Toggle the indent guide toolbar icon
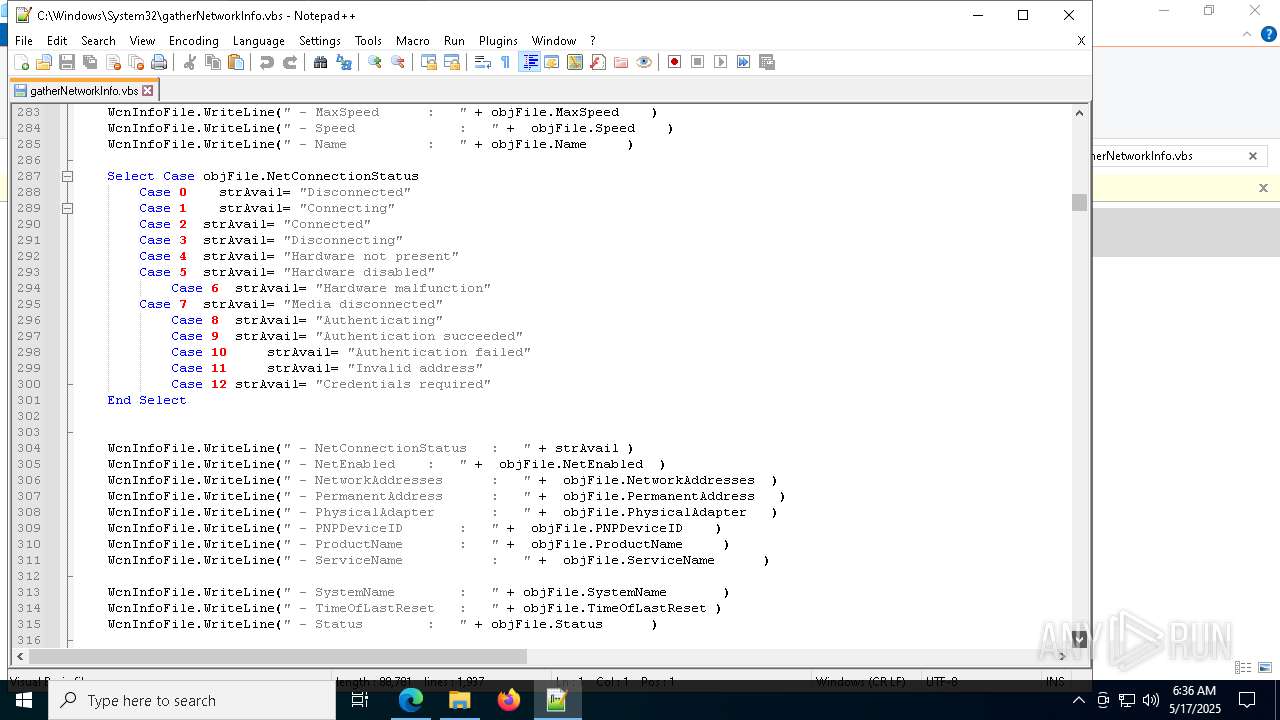The image size is (1280, 720). click(x=530, y=62)
